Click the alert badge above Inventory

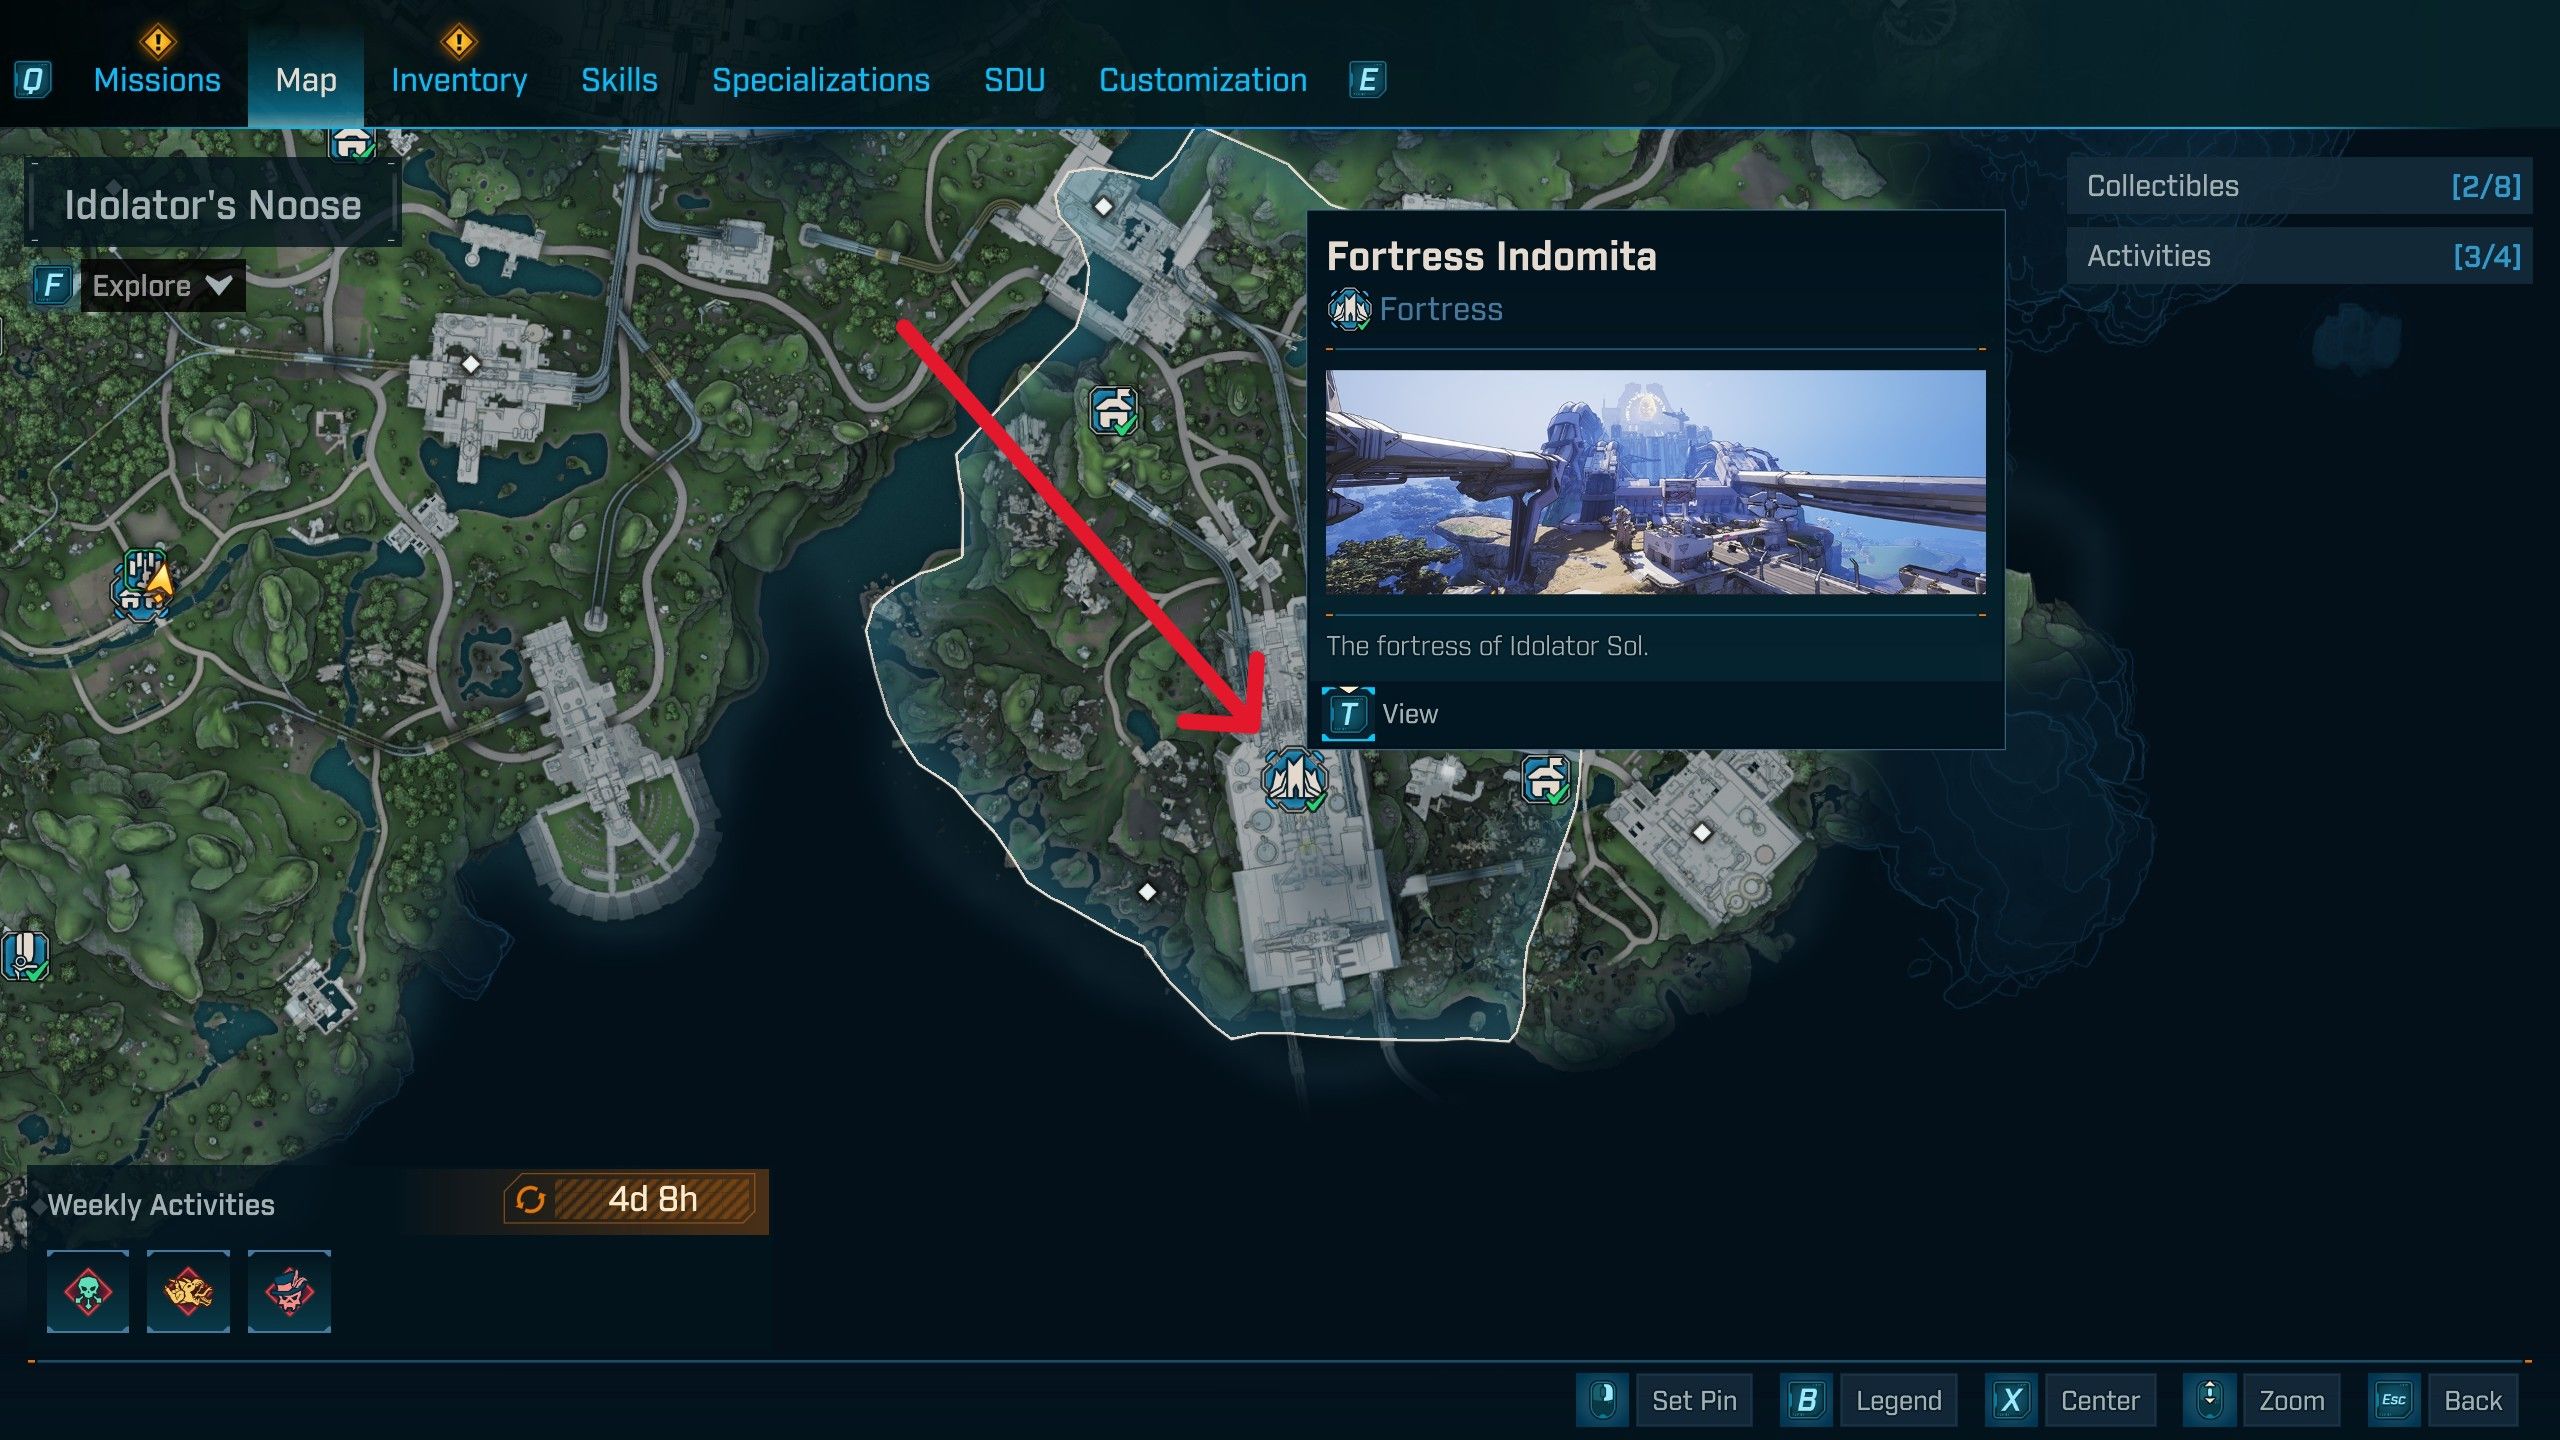click(x=459, y=42)
